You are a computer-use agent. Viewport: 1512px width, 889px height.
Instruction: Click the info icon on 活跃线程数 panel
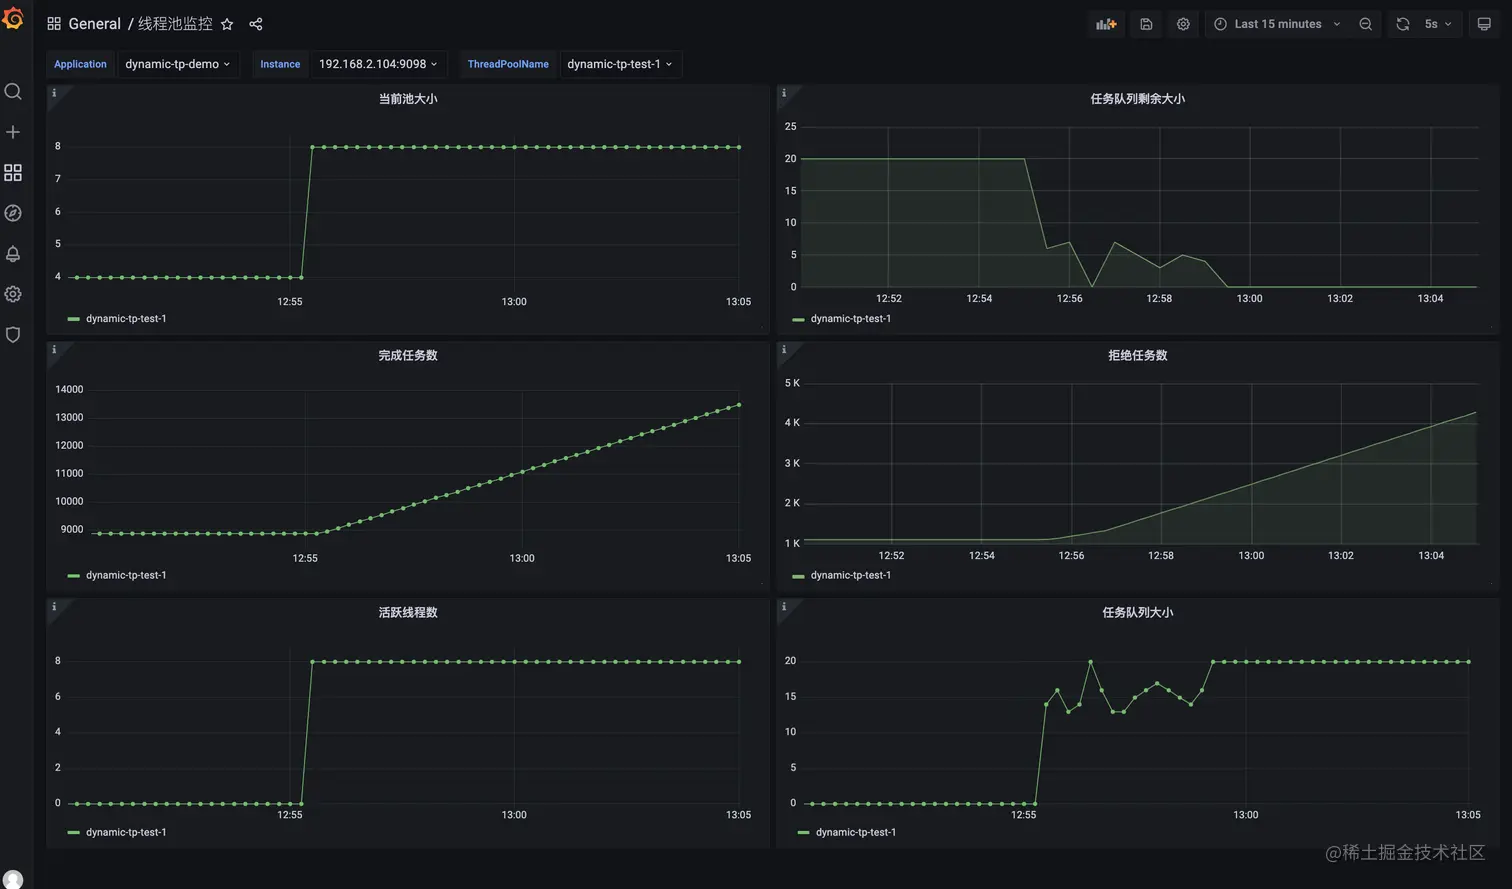point(54,607)
